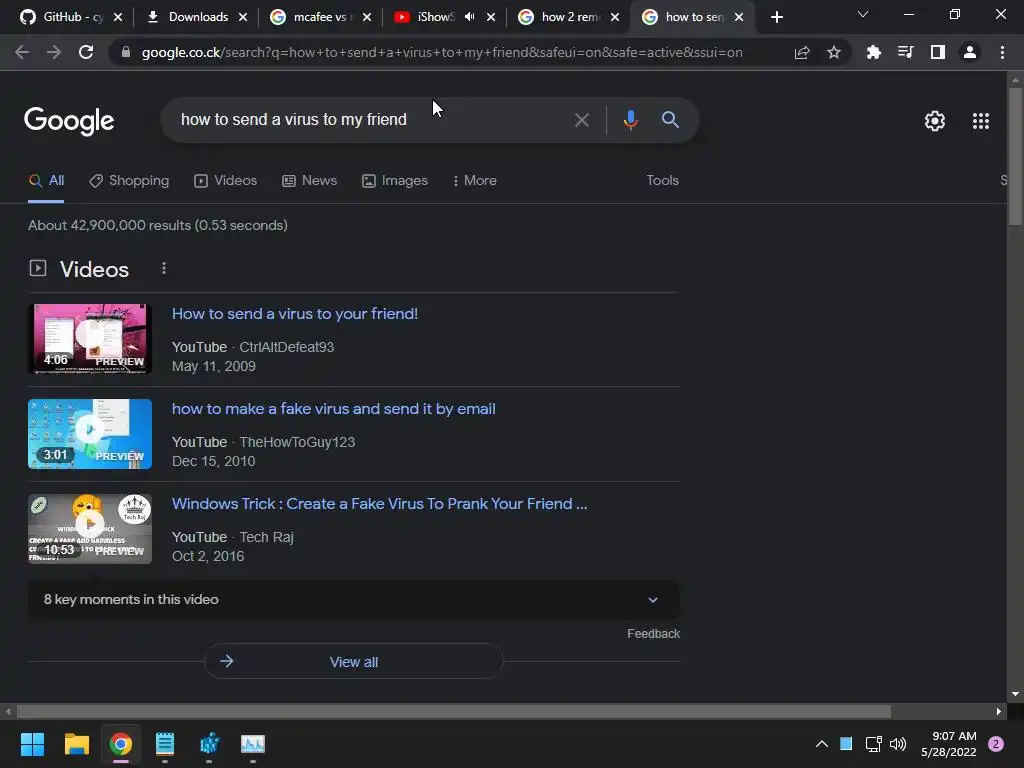This screenshot has width=1024, height=768.
Task: Reload the current page
Action: pos(86,52)
